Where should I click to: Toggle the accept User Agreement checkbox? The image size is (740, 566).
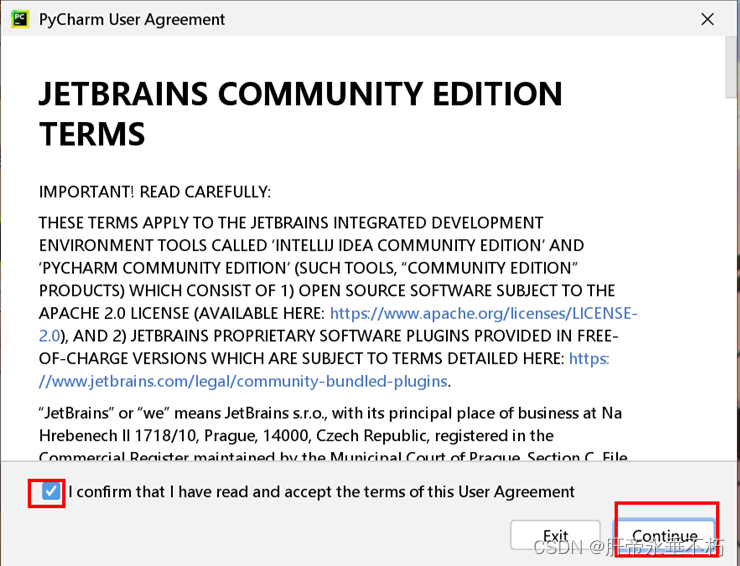click(51, 491)
